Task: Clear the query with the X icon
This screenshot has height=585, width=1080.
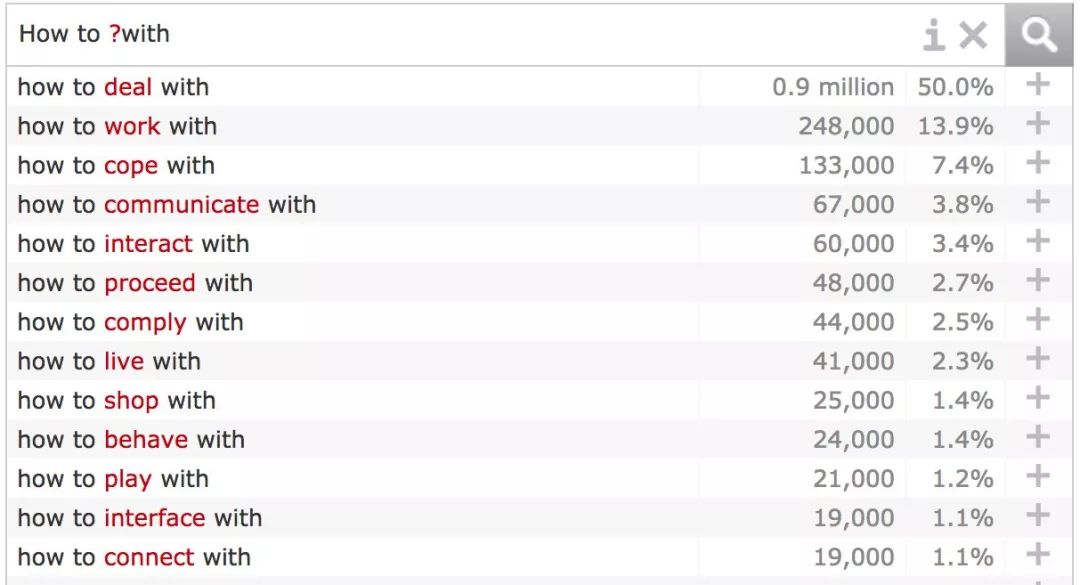Action: pos(973,34)
